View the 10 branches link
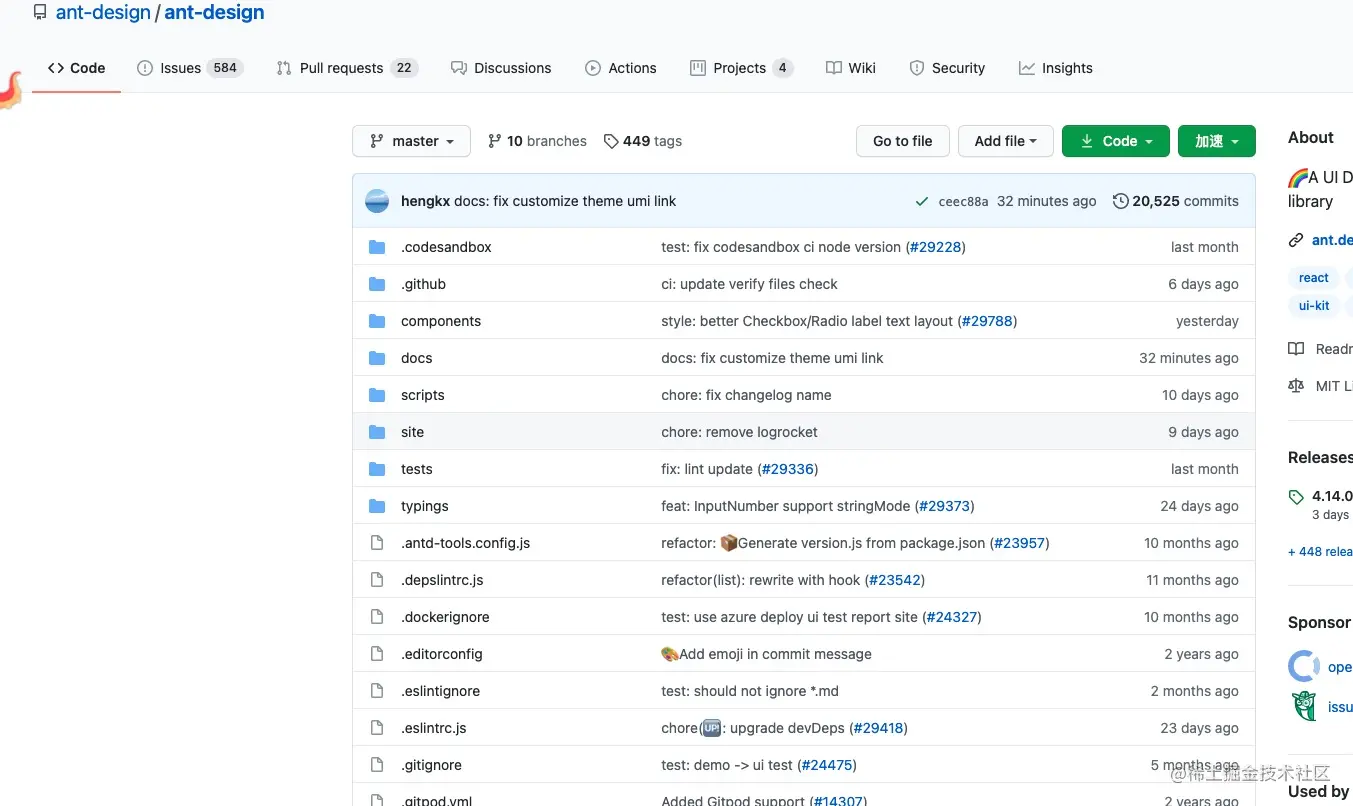This screenshot has width=1353, height=806. click(537, 141)
